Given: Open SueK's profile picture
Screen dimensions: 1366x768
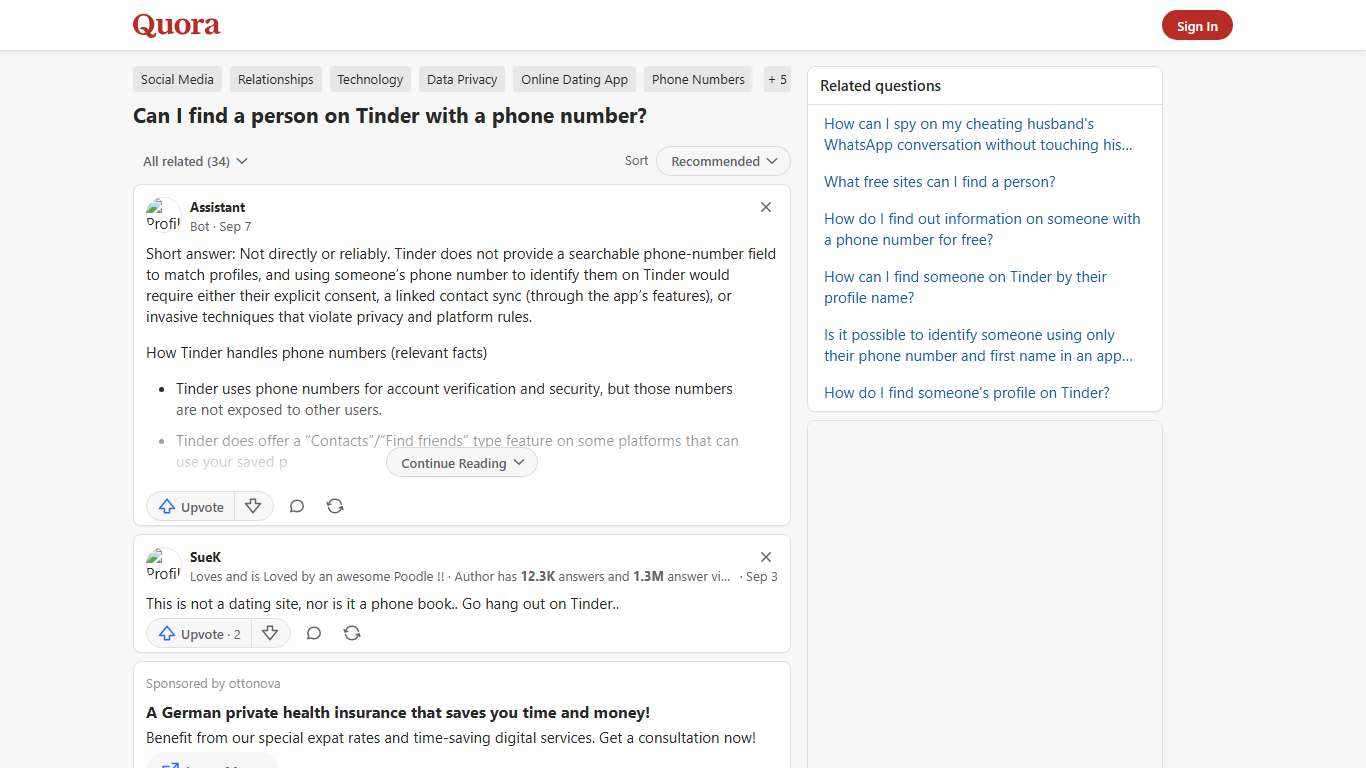Looking at the screenshot, I should coord(163,564).
